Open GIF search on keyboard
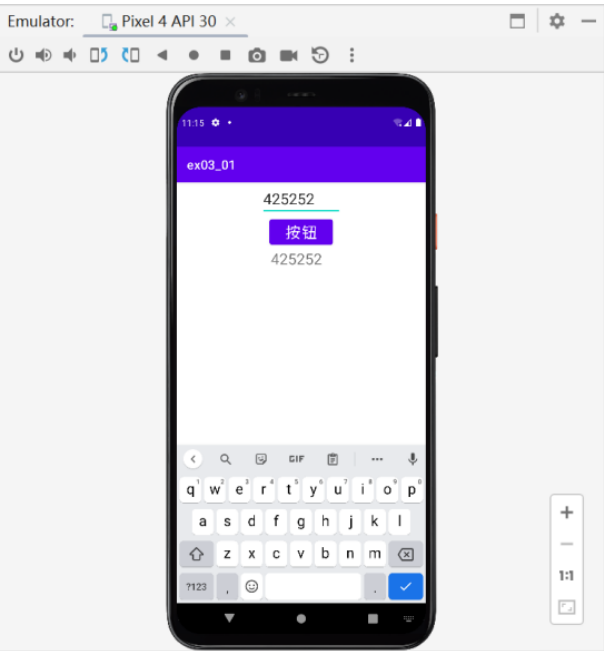The image size is (604, 651). click(x=296, y=459)
